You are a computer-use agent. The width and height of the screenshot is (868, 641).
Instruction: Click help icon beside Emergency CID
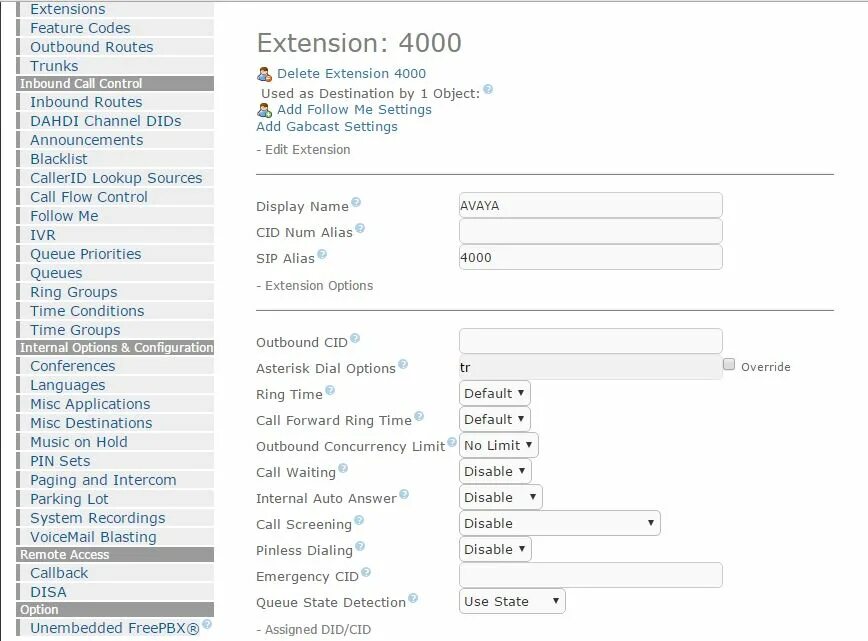coord(366,572)
